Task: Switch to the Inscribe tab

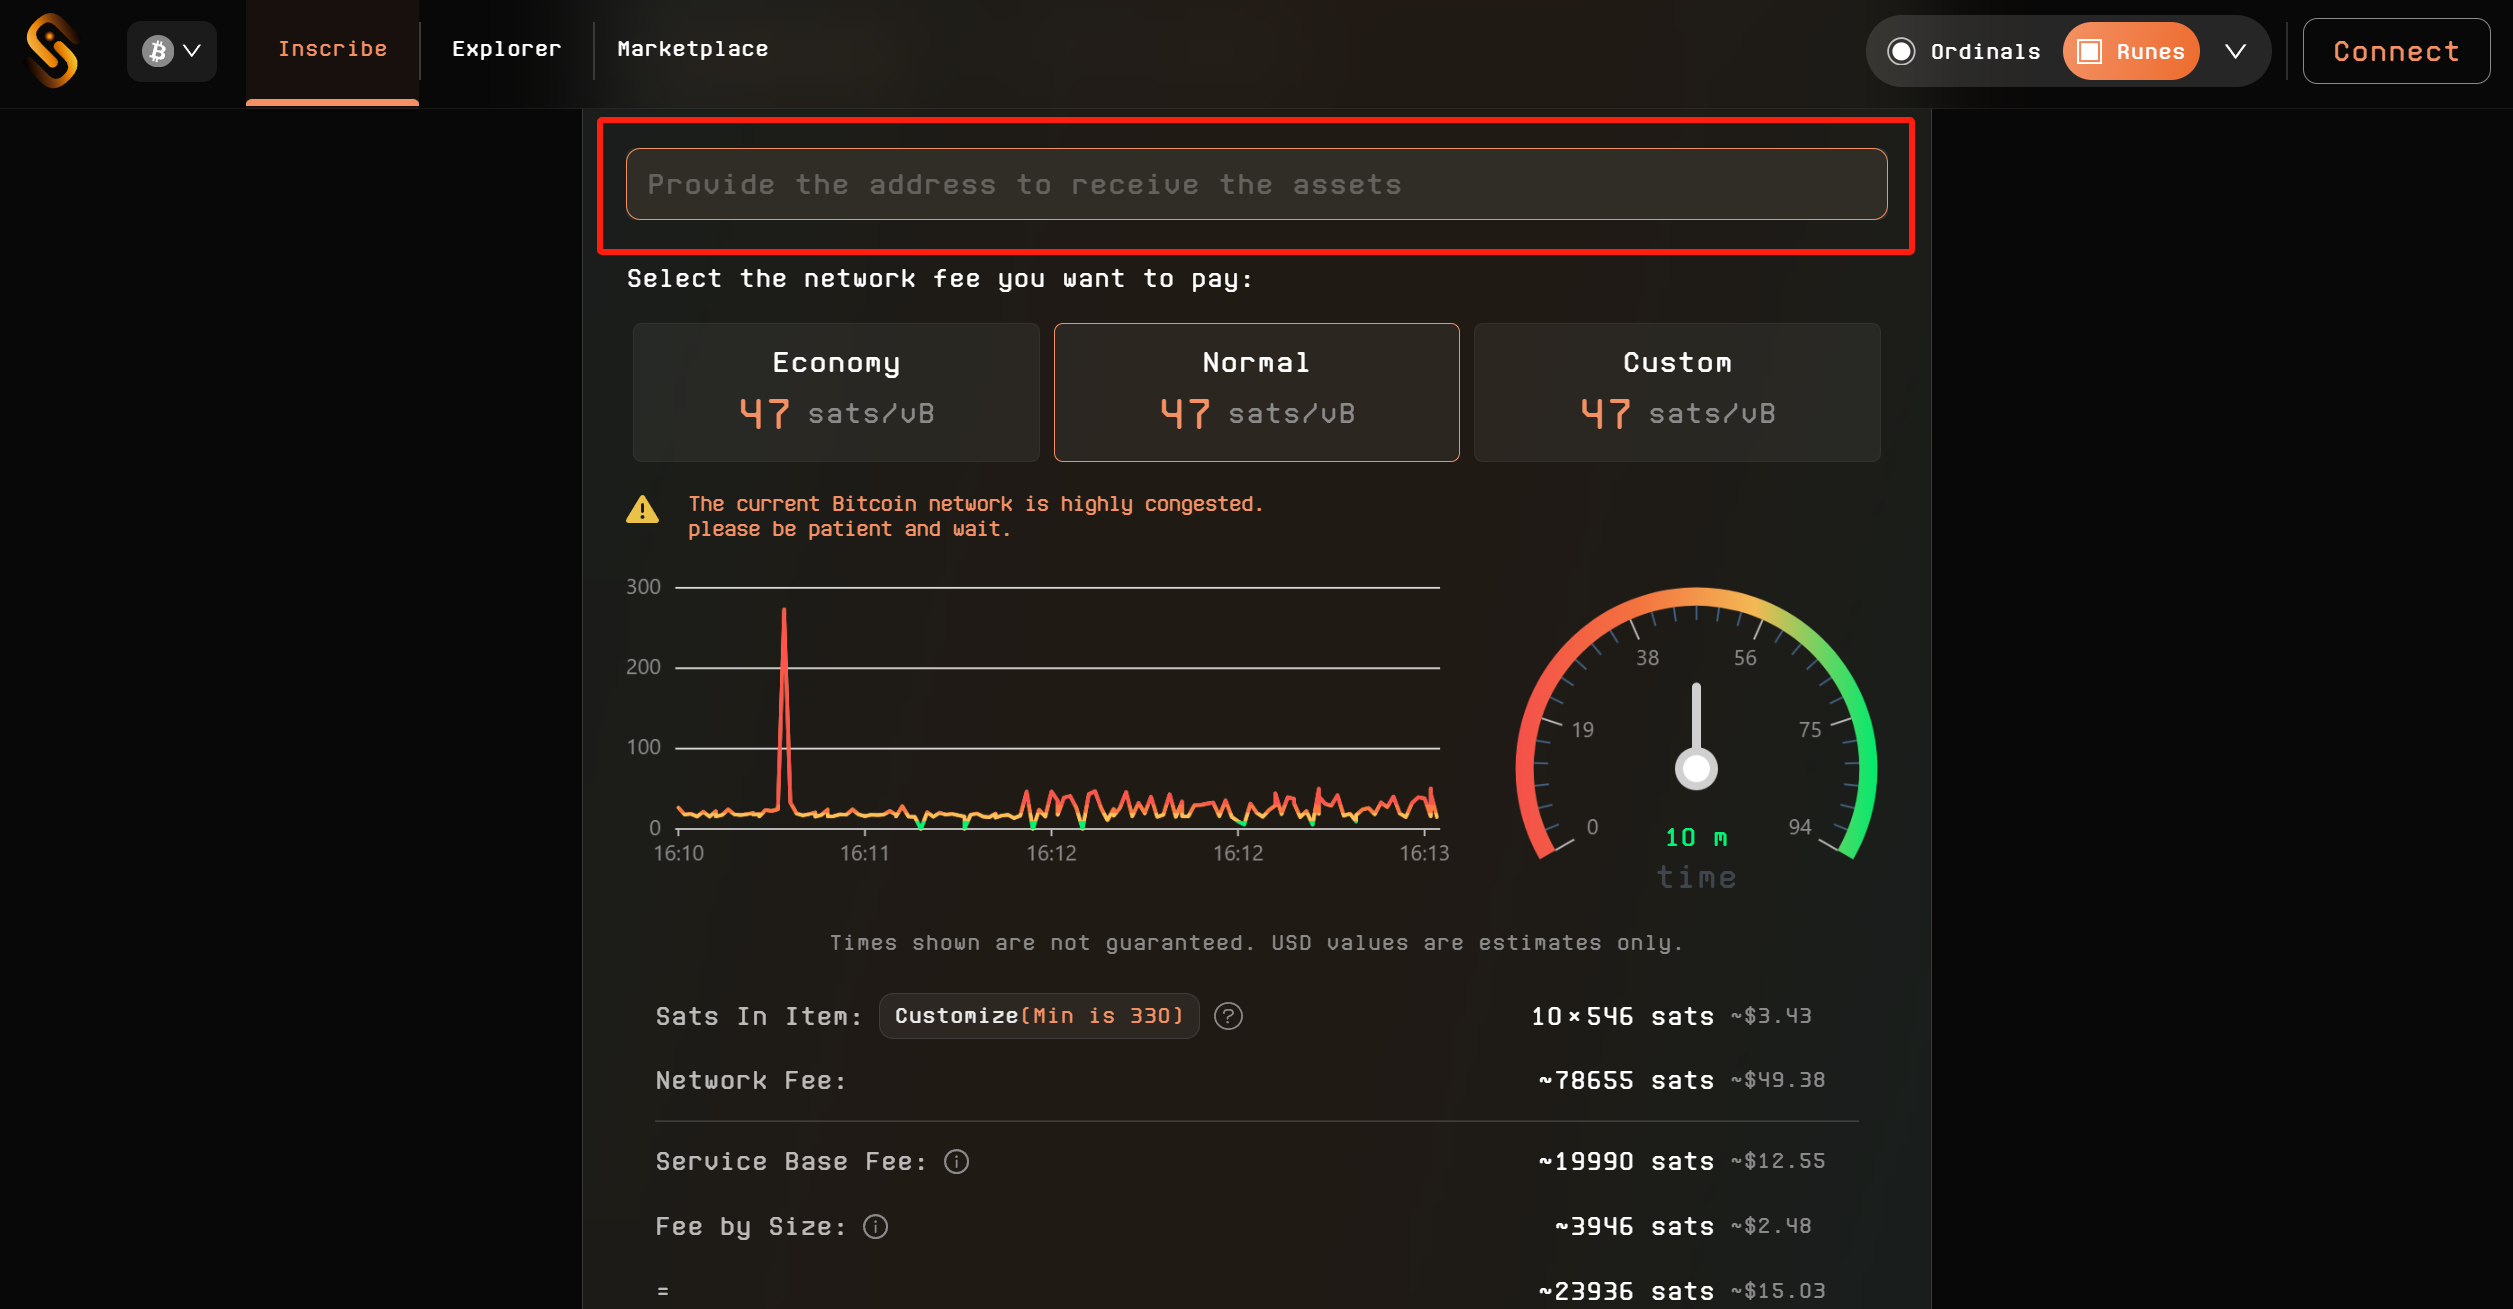Action: (332, 49)
